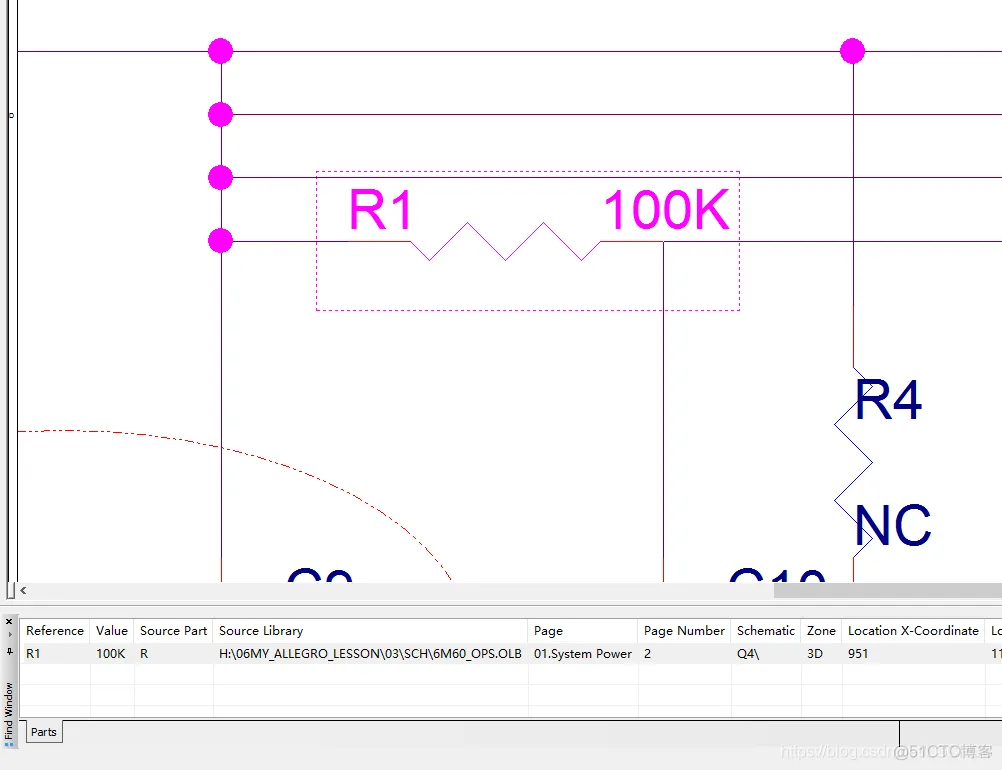The height and width of the screenshot is (770, 1002).
Task: Click the 6M60_OPS.OLB source library cell
Action: 371,654
